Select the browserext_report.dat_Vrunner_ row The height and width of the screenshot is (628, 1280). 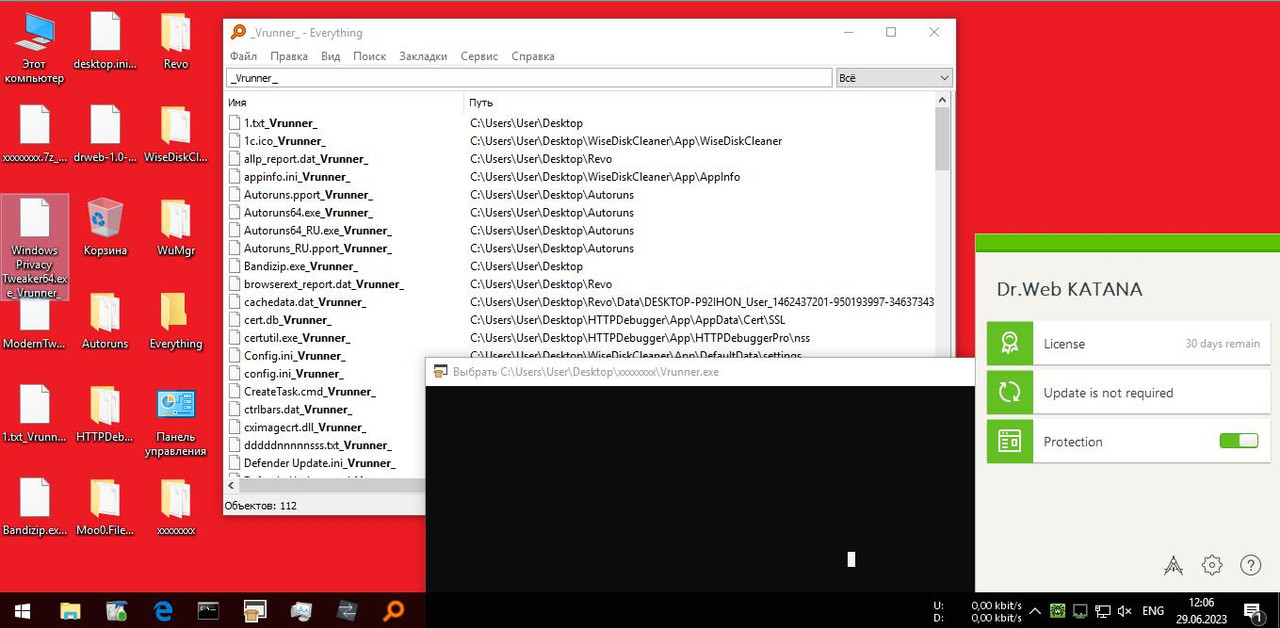click(x=580, y=284)
